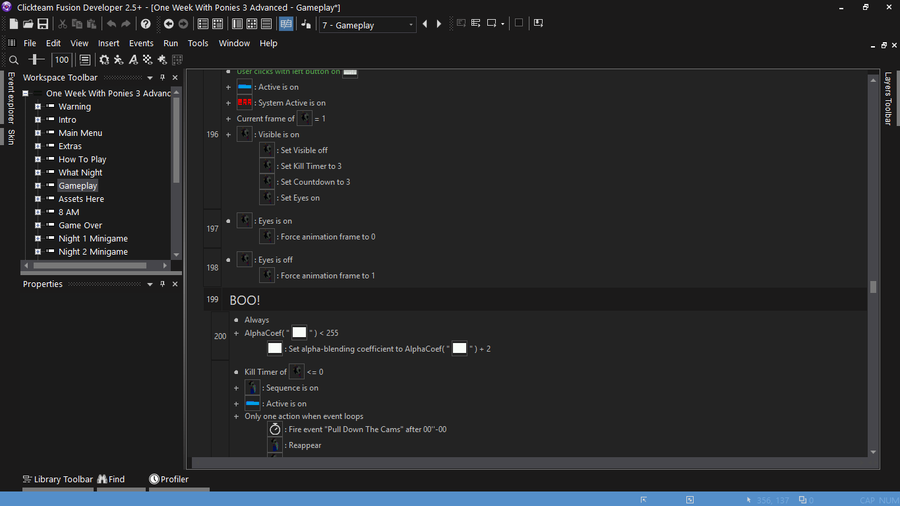Screen dimensions: 900x506
Task: Close the Properties panel
Action: 175,284
